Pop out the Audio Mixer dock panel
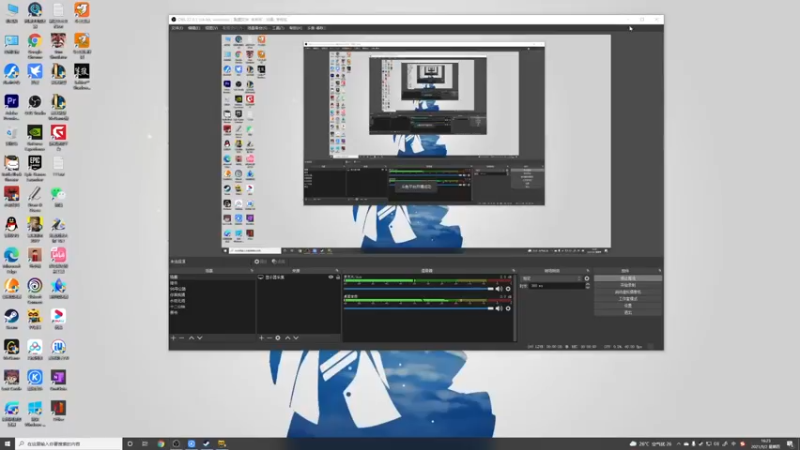800x450 pixels. pyautogui.click(x=513, y=270)
